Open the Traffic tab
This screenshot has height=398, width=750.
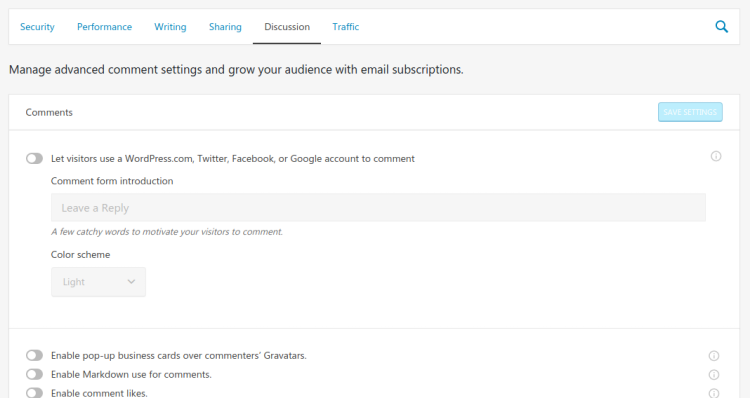[346, 27]
